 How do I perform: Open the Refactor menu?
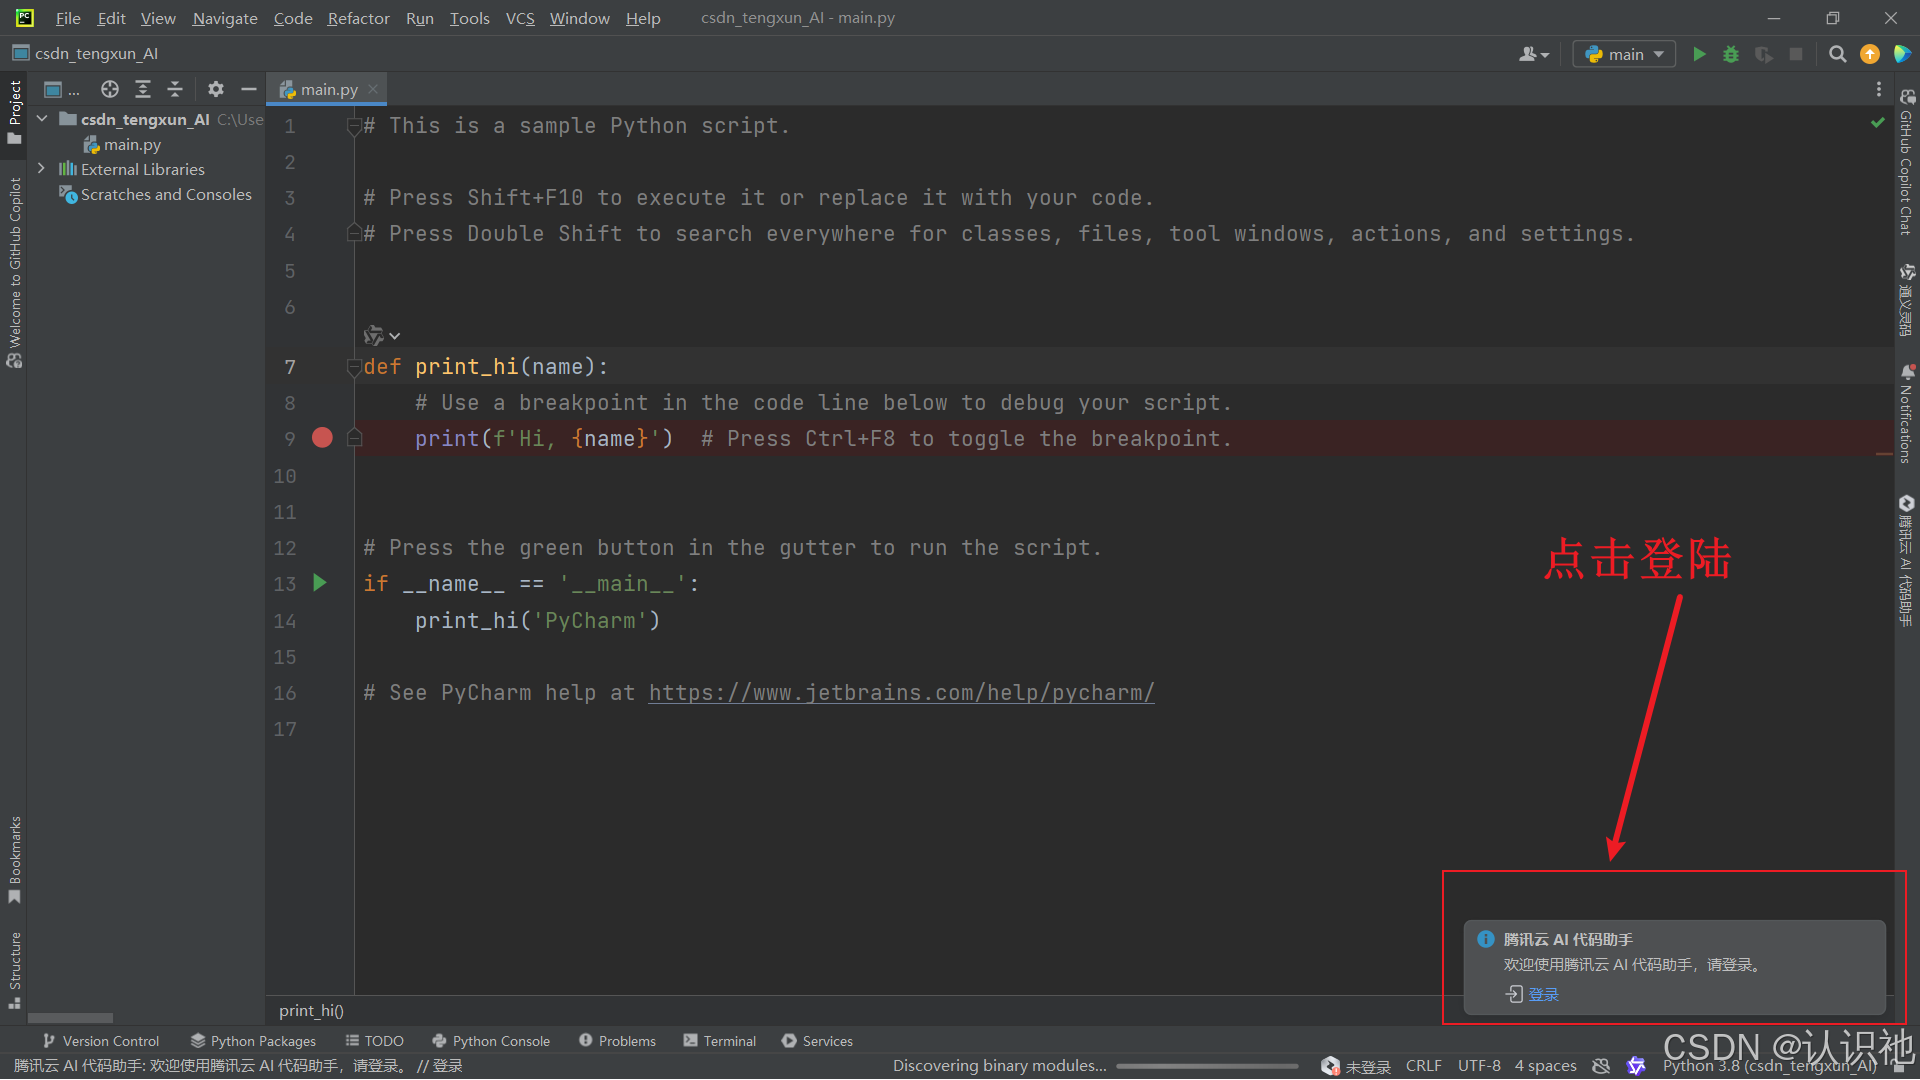coord(358,18)
